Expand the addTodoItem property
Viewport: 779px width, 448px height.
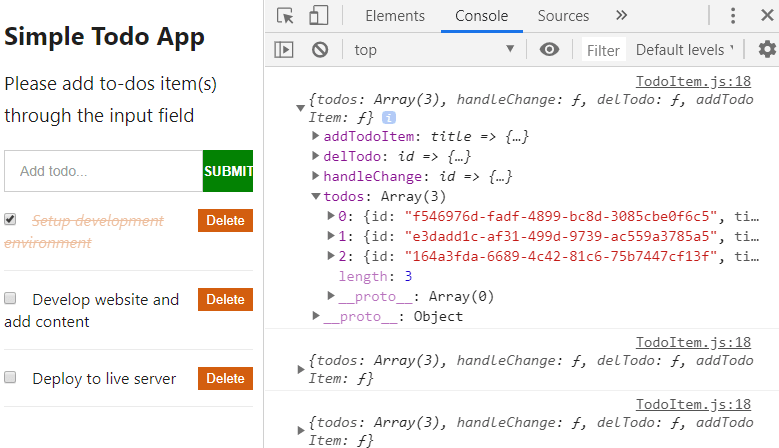[315, 136]
